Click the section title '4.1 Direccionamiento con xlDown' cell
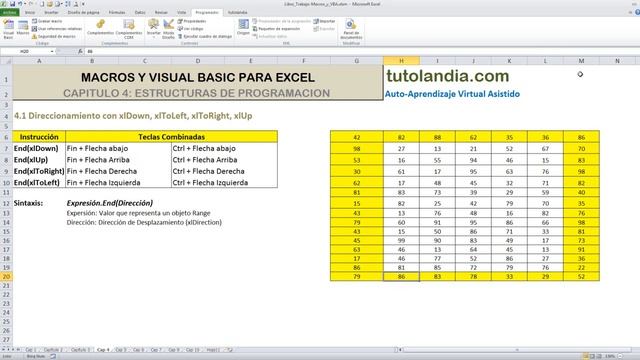 pos(133,116)
